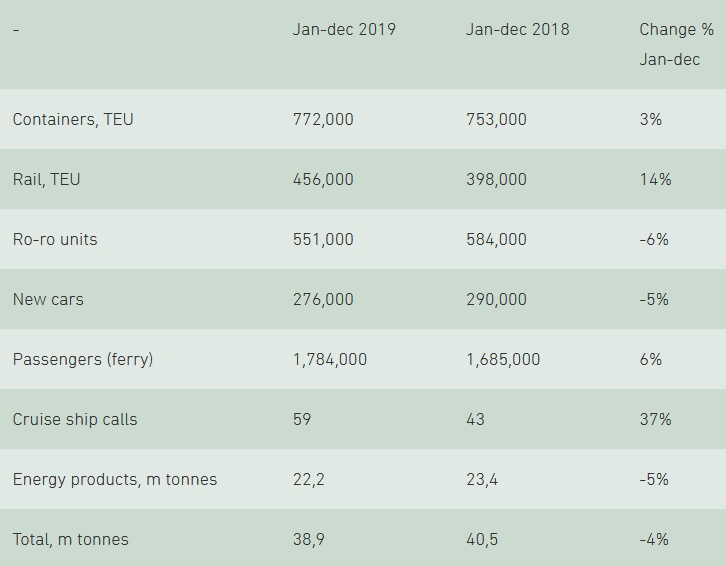
Task: Select the 398,000 rail value for 2018
Action: (x=496, y=179)
